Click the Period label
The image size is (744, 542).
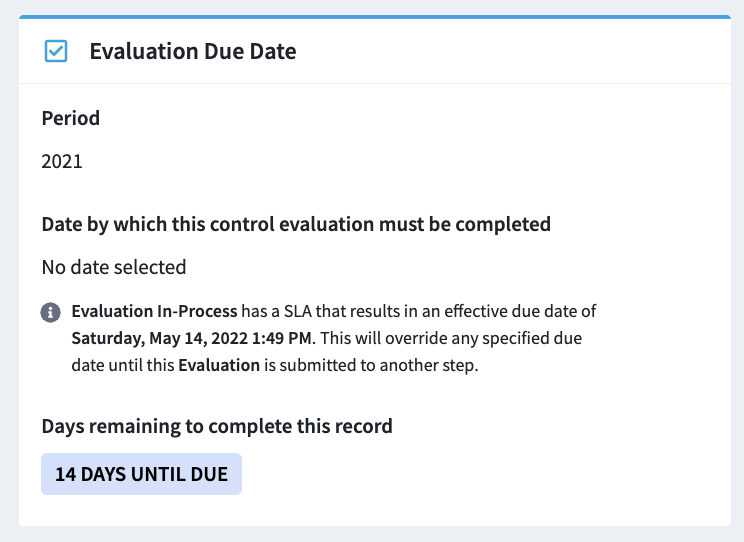pyautogui.click(x=71, y=118)
